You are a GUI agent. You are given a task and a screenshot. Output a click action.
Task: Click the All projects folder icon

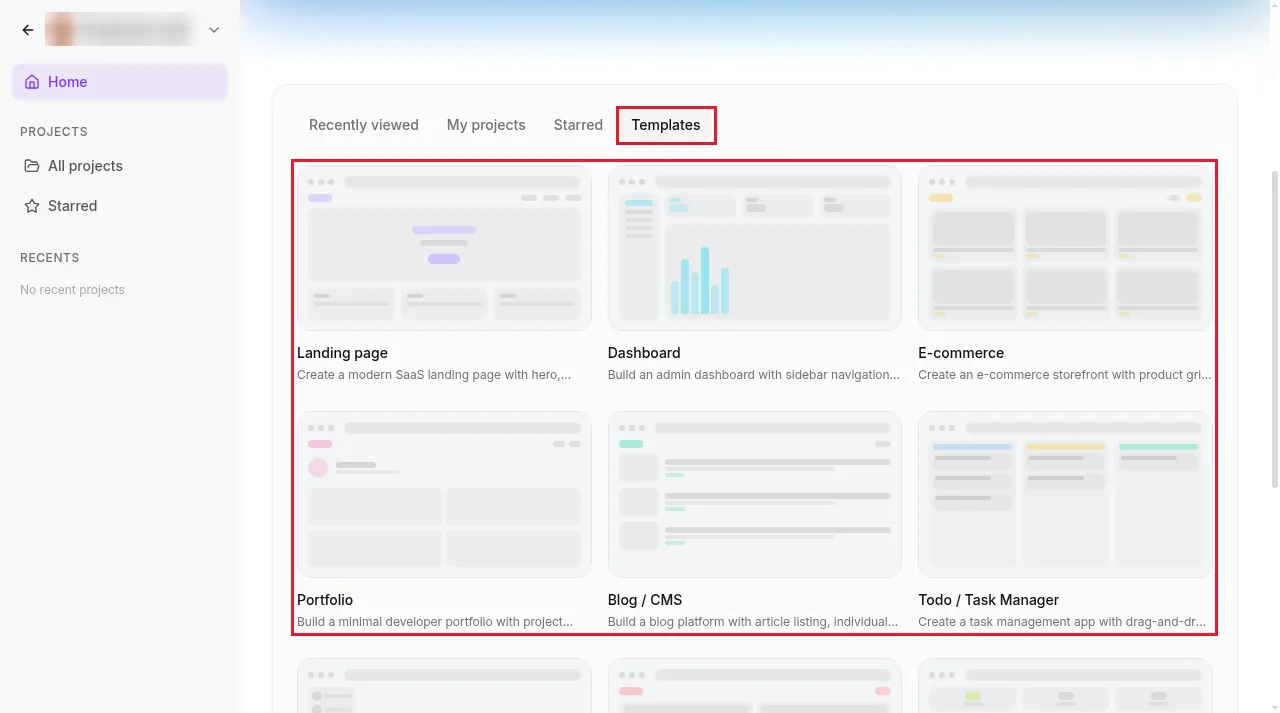pyautogui.click(x=32, y=166)
